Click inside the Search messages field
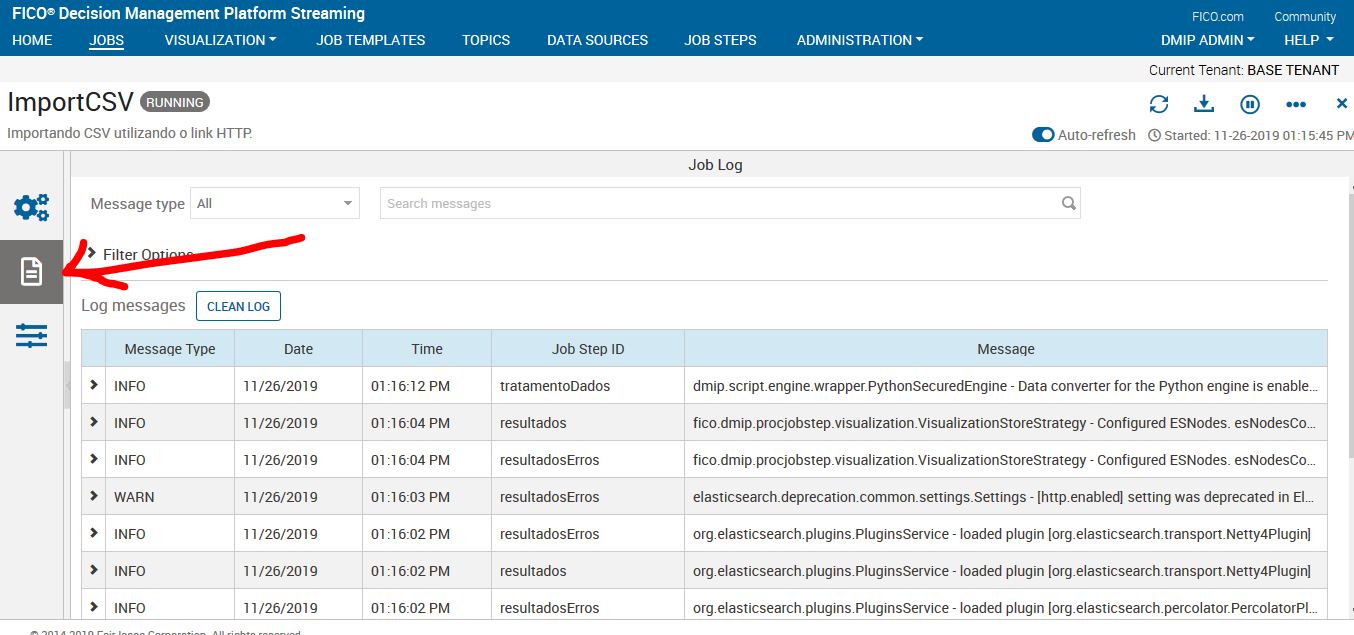This screenshot has width=1354, height=635. coord(700,203)
